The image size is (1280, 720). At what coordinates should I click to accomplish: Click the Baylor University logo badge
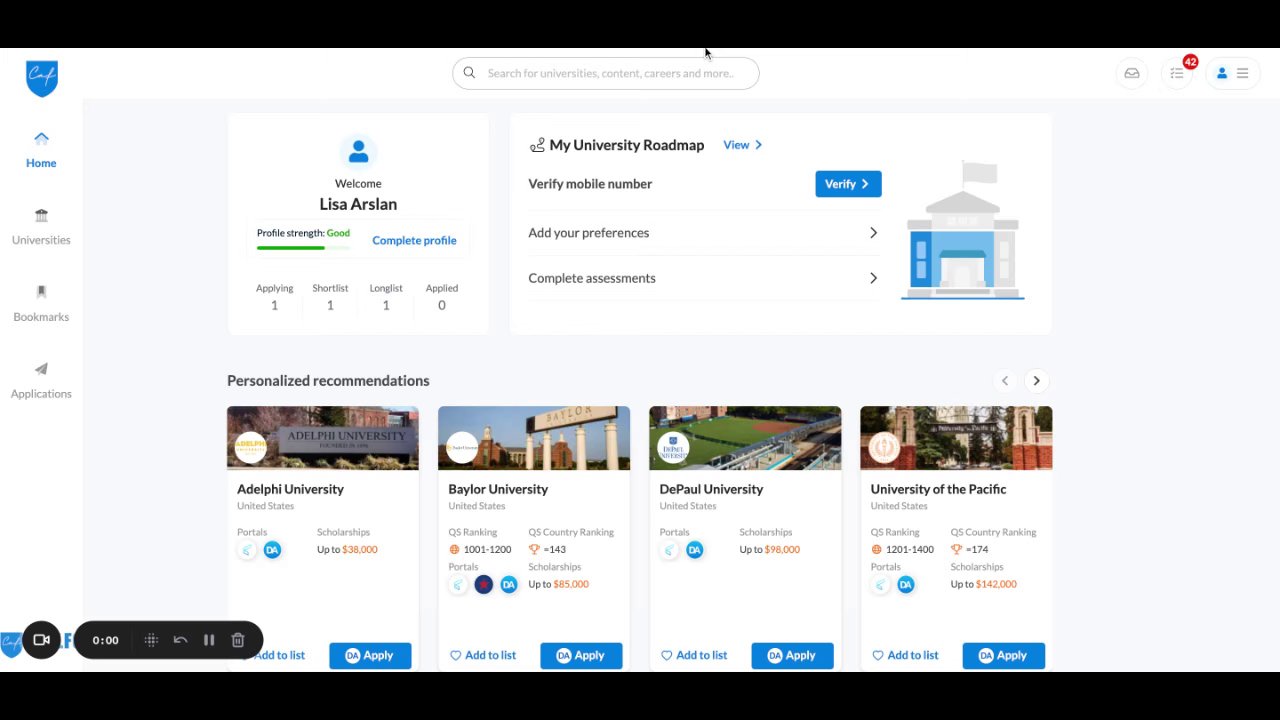point(462,447)
